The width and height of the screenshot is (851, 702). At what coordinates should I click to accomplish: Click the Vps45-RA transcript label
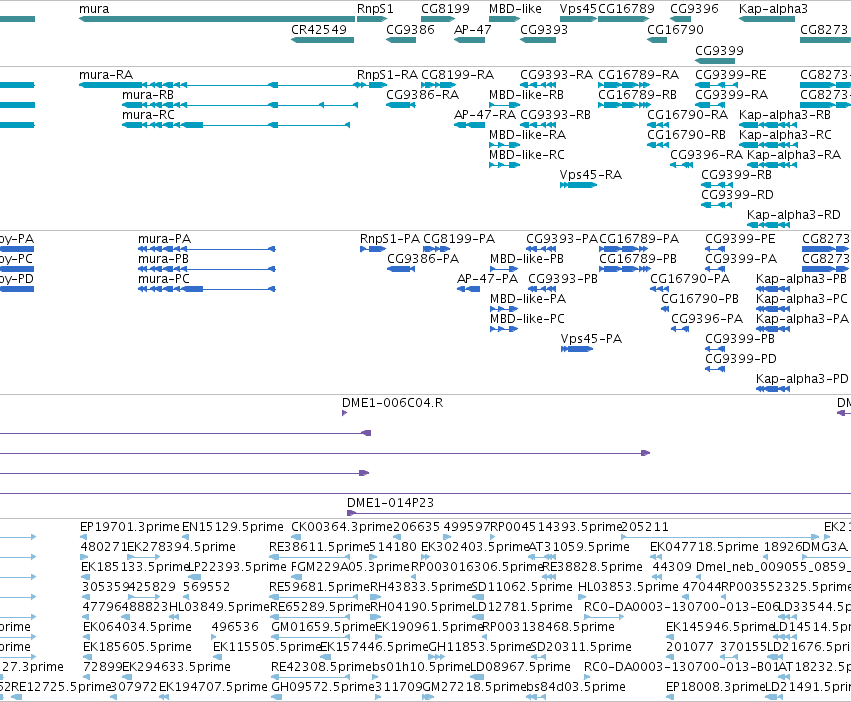(590, 175)
